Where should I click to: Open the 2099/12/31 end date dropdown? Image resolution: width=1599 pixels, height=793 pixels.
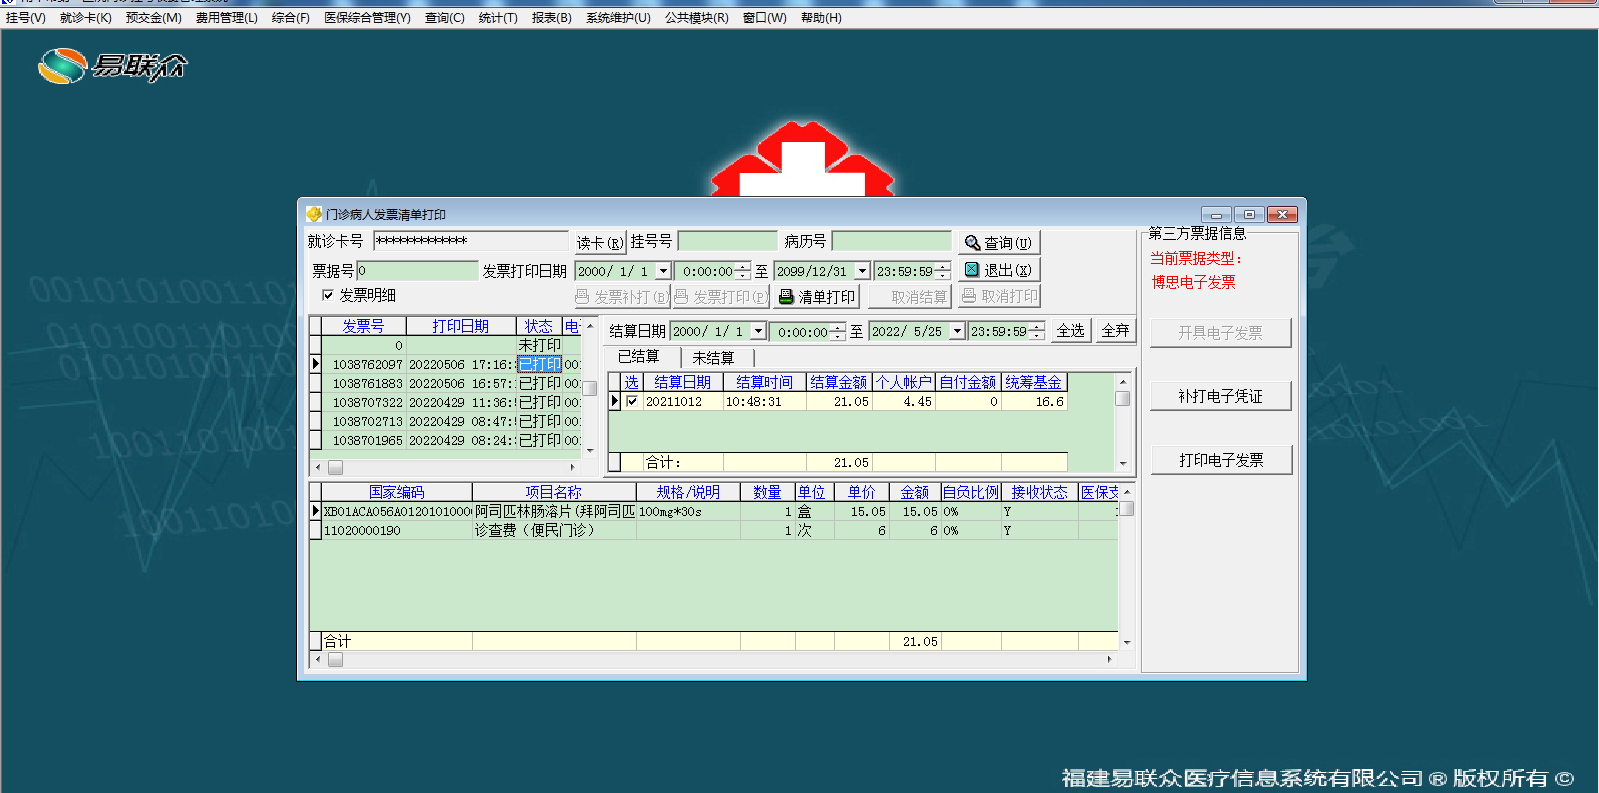[862, 271]
